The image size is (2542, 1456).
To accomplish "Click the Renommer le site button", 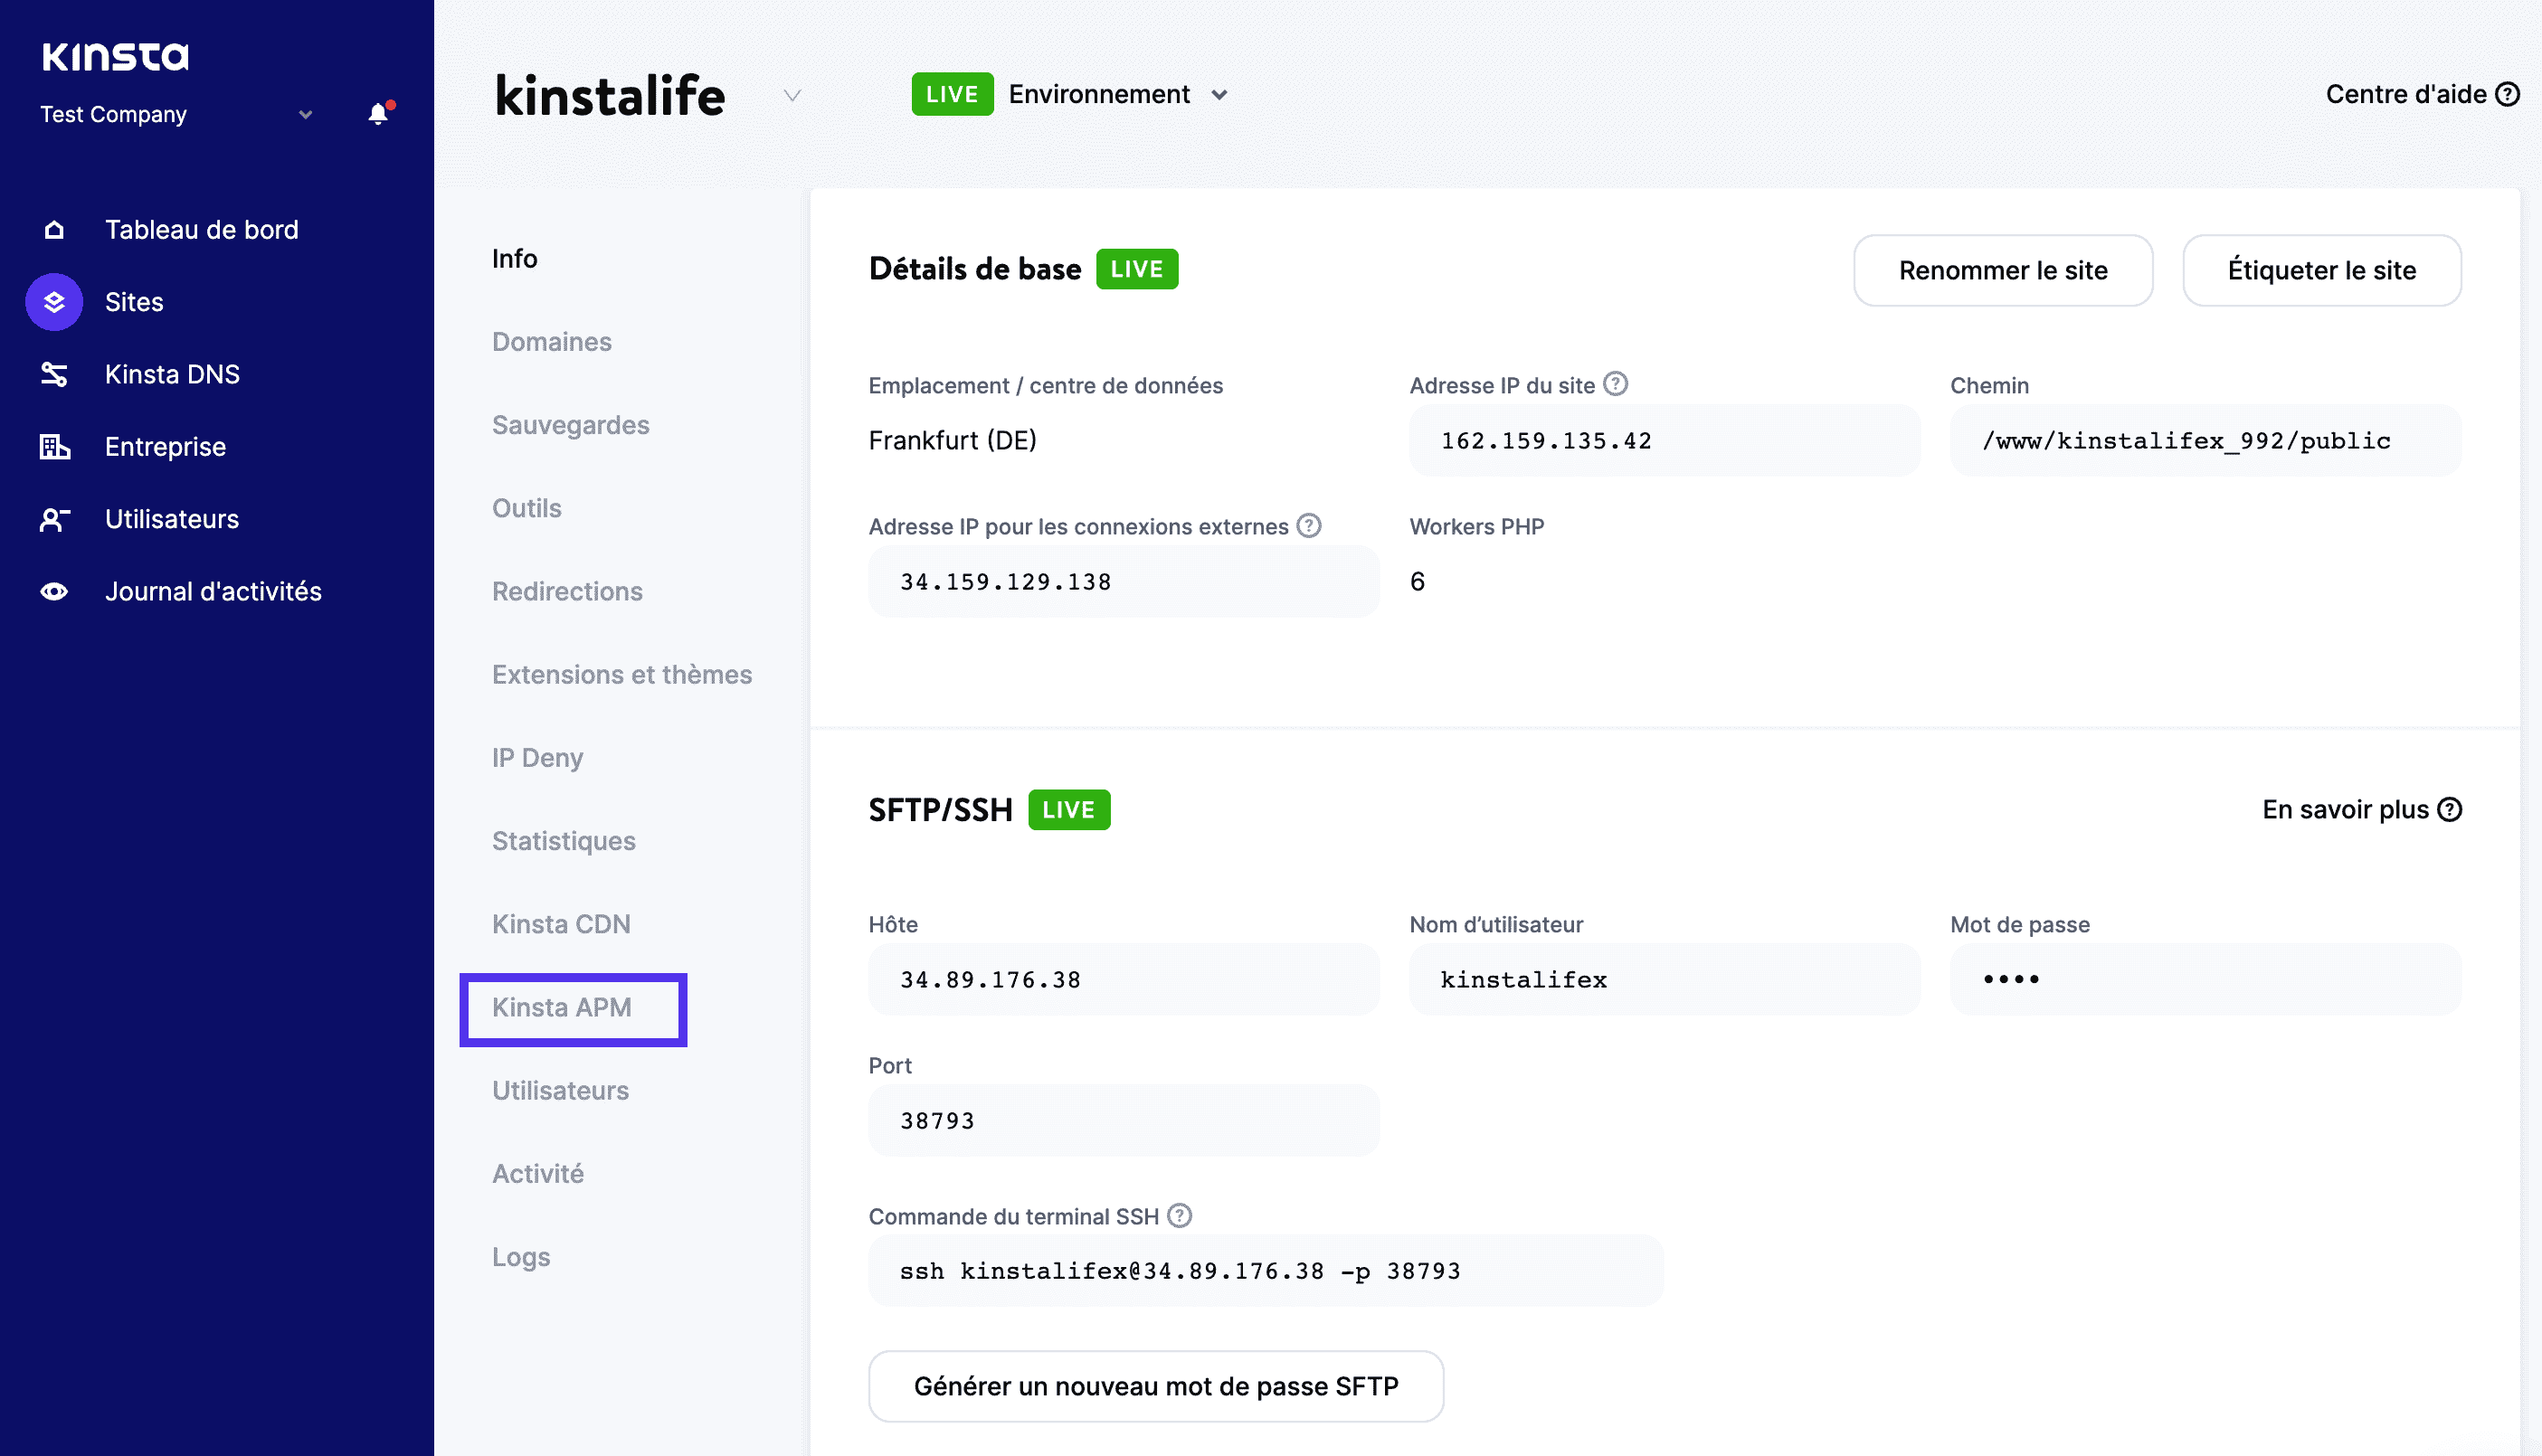I will pos(2003,270).
